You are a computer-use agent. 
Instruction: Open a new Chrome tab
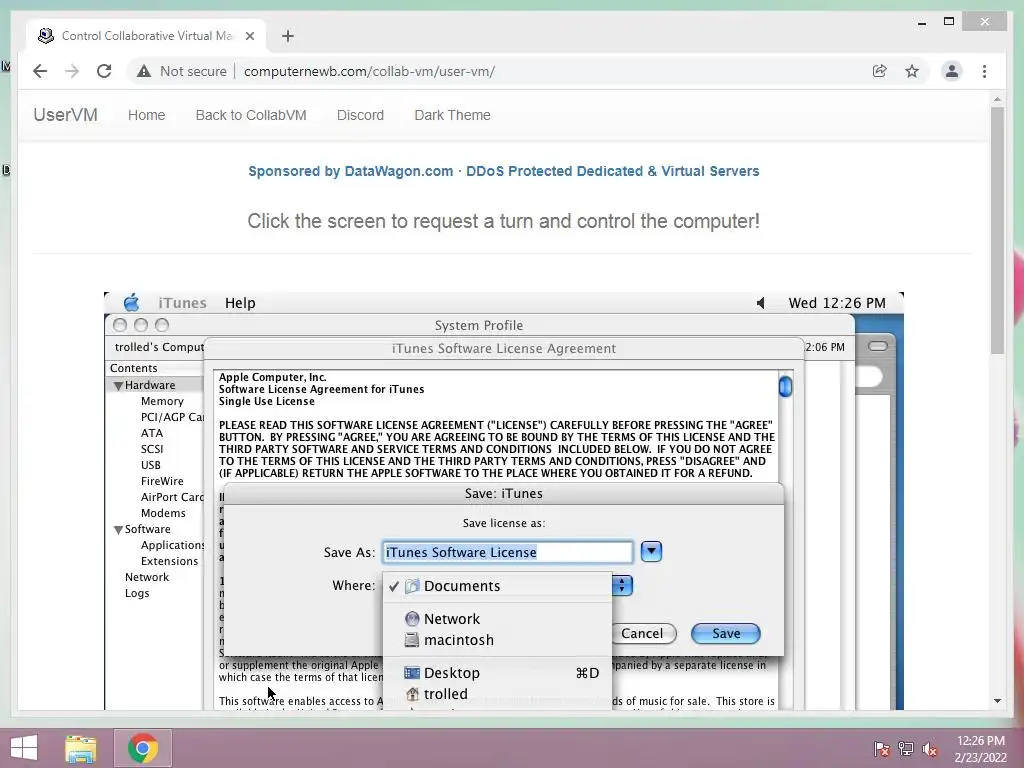(288, 36)
